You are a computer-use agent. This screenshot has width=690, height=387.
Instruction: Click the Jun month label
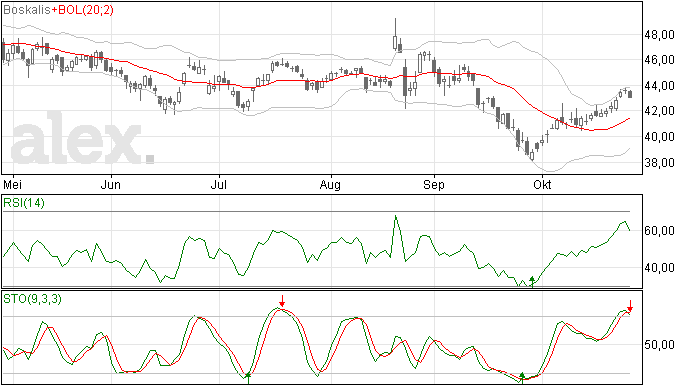pyautogui.click(x=110, y=184)
